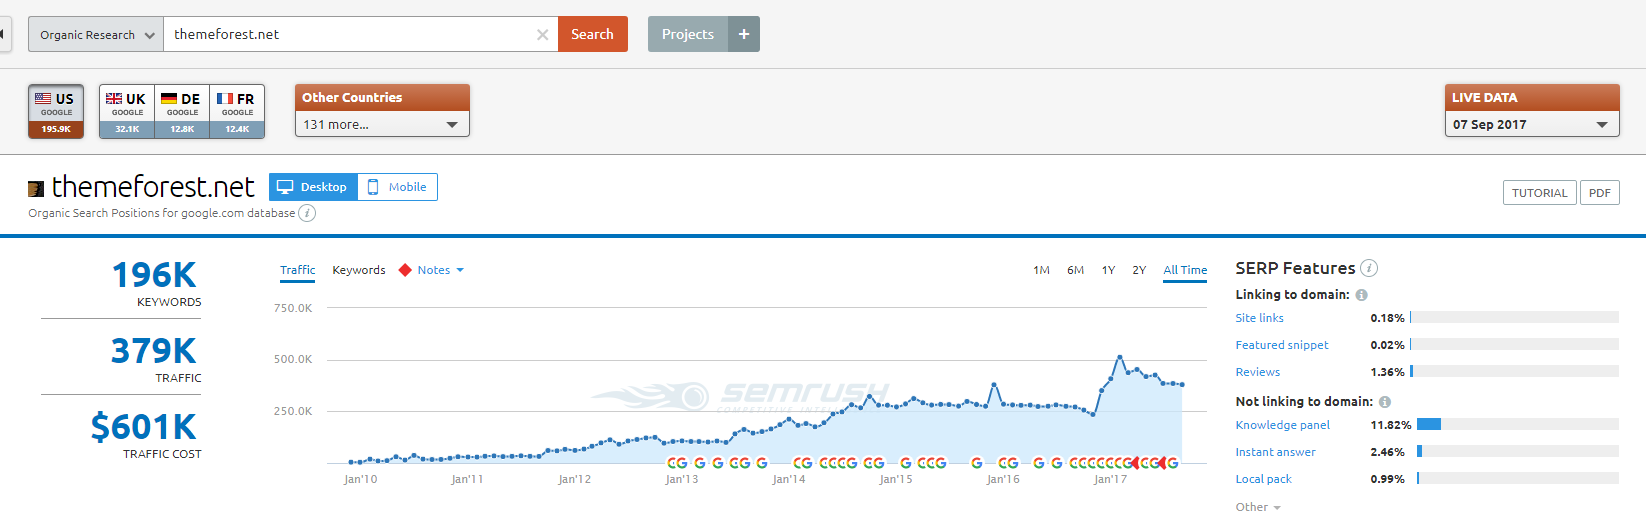Open info icon next to google.com database
1646x531 pixels.
tap(308, 213)
